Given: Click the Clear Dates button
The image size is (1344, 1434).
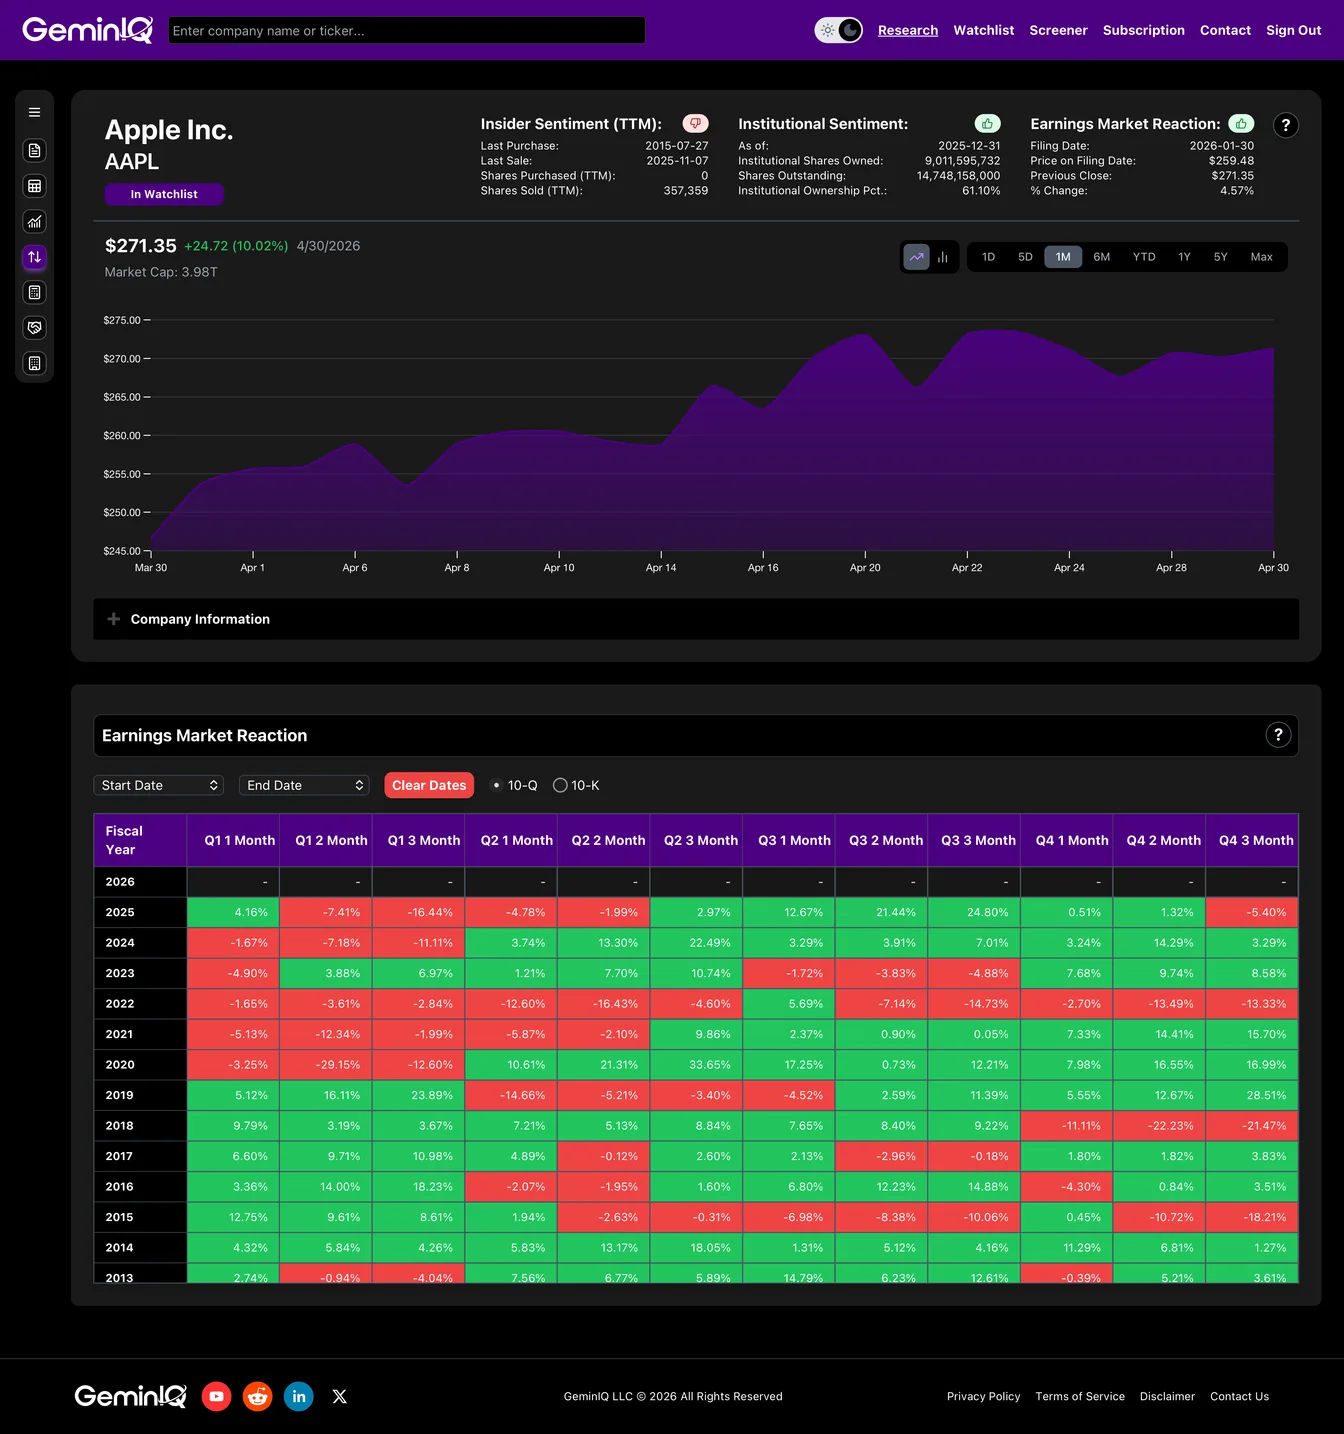Looking at the screenshot, I should click(x=429, y=785).
